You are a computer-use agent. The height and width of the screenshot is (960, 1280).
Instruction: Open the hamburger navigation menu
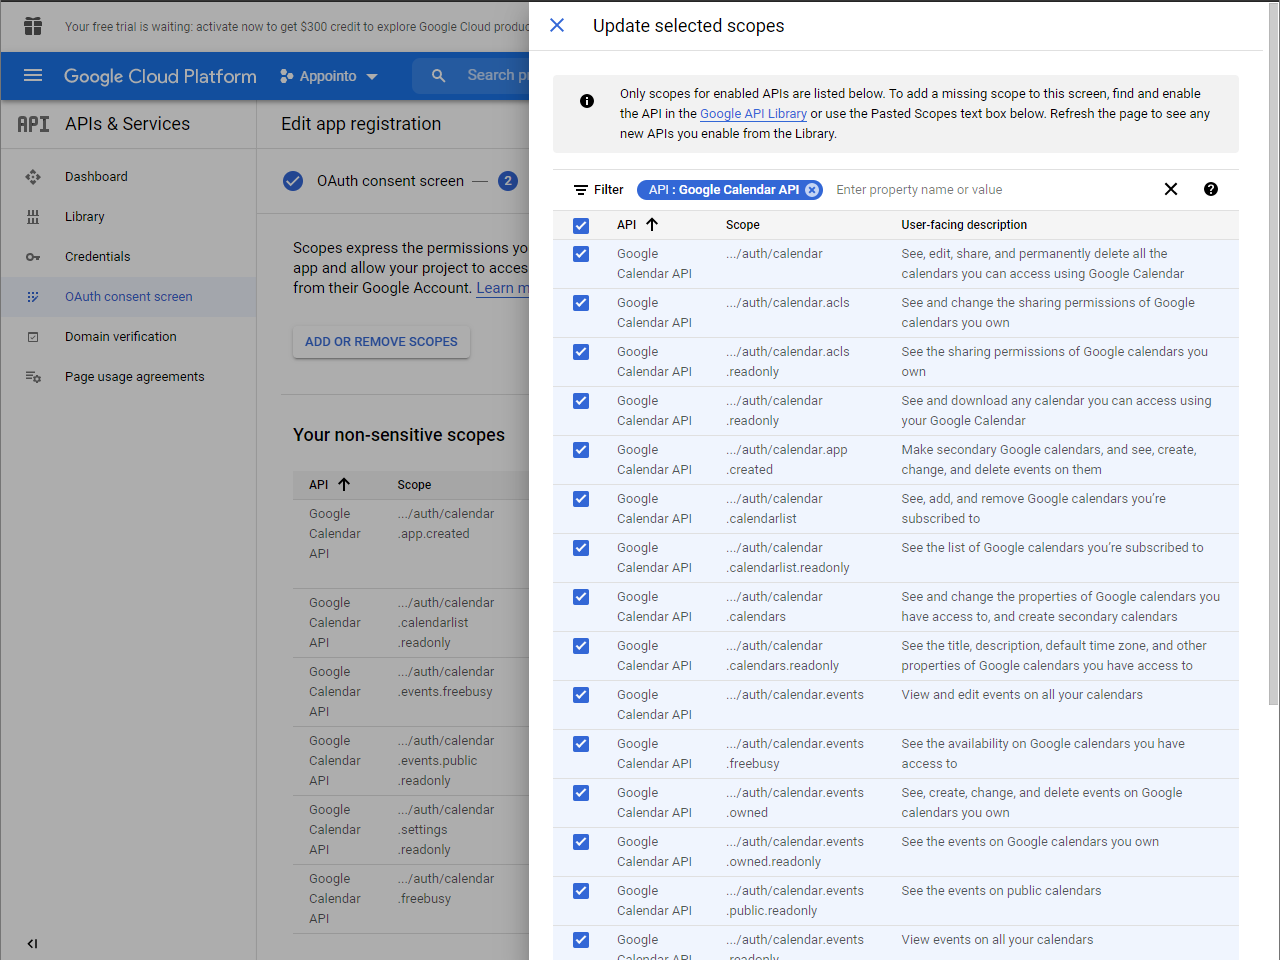(x=33, y=75)
